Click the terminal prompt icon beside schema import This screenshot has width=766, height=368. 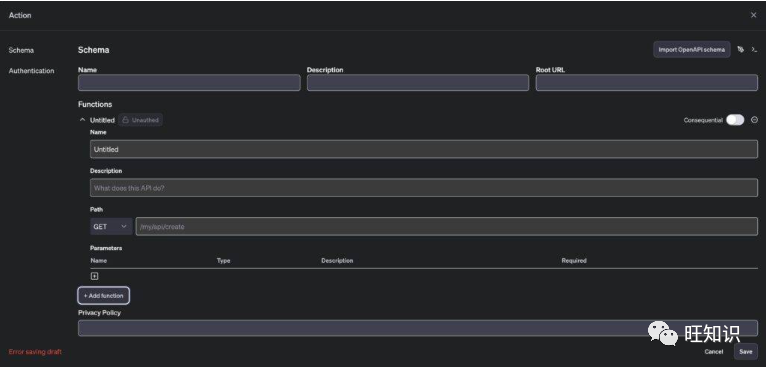[754, 49]
